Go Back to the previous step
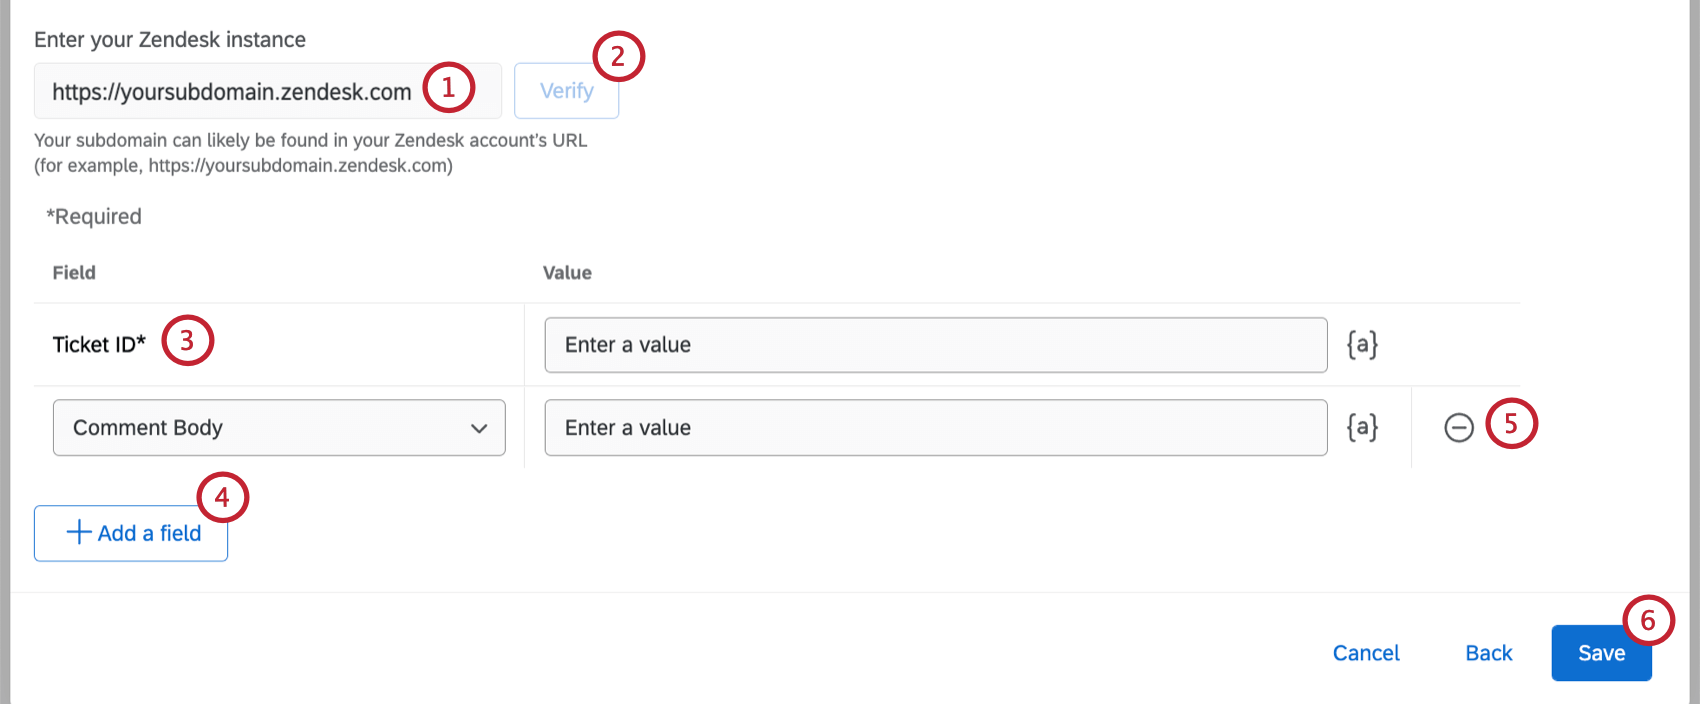This screenshot has height=704, width=1700. (x=1489, y=653)
